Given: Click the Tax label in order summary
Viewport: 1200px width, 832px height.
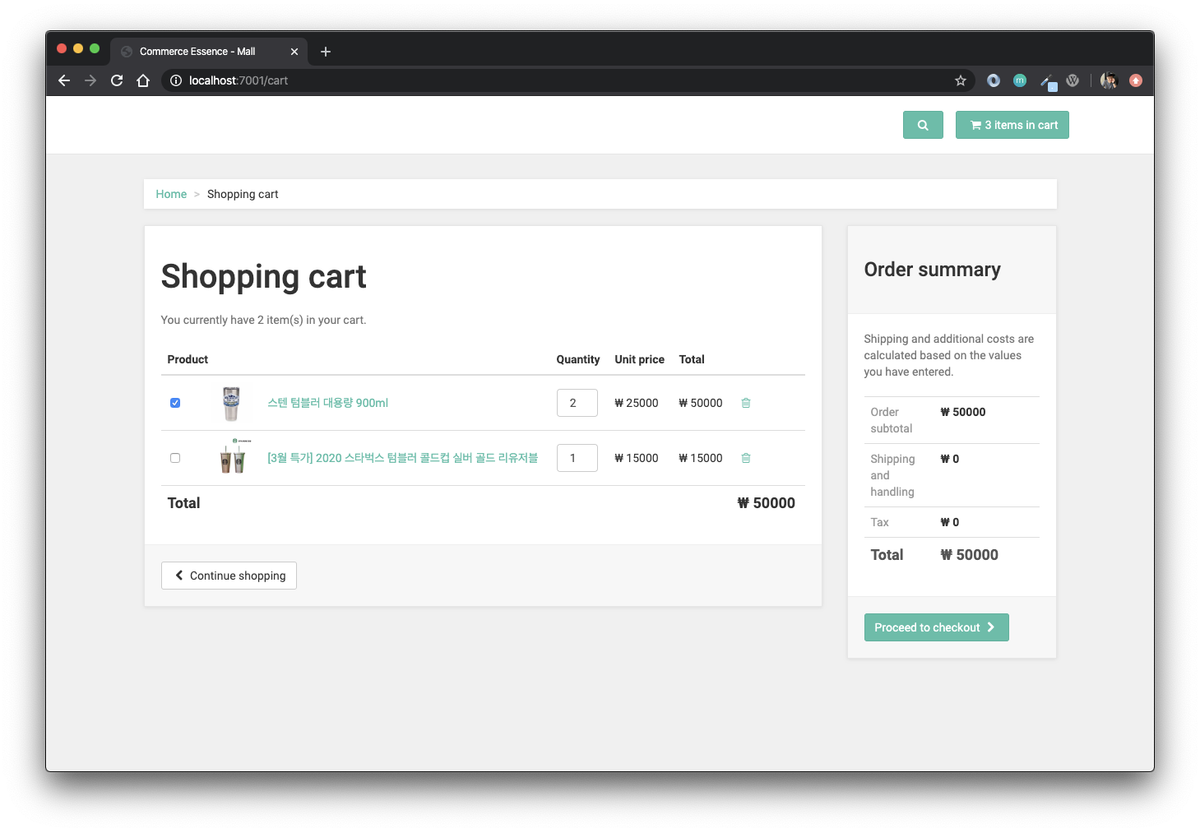Looking at the screenshot, I should 880,522.
